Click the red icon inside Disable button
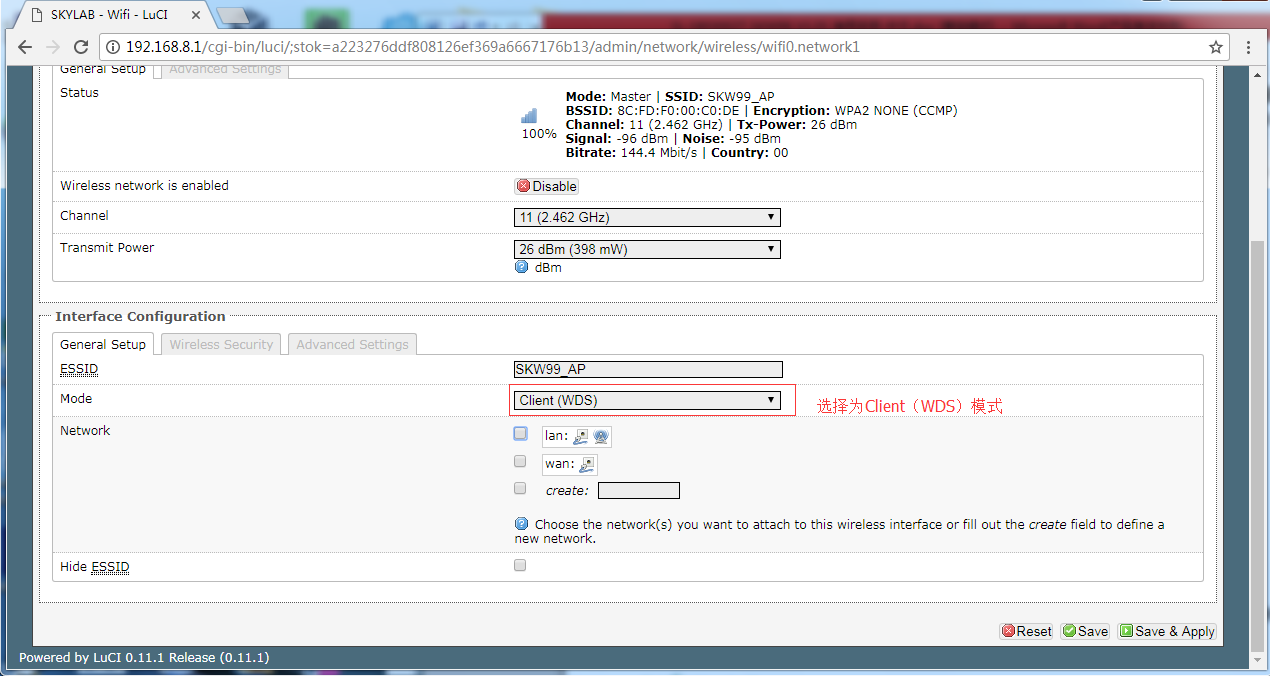This screenshot has height=676, width=1270. point(524,186)
